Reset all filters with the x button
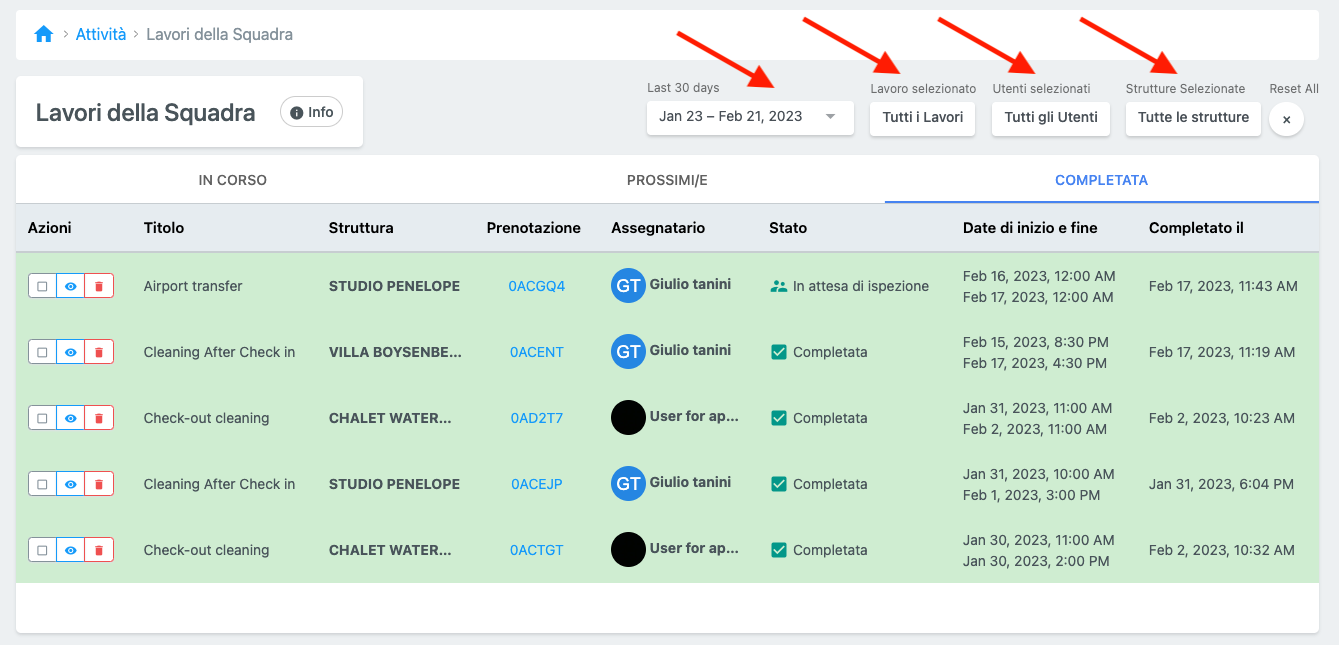Viewport: 1339px width, 645px height. click(1286, 119)
